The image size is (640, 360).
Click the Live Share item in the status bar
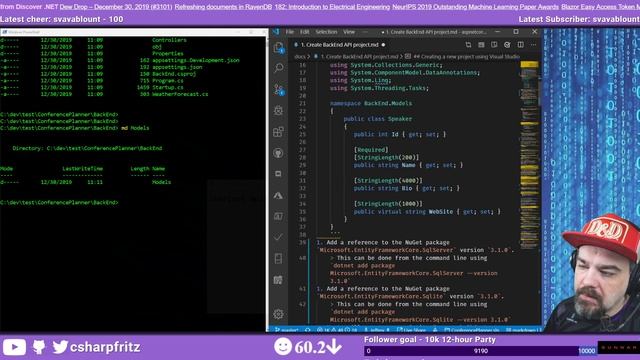point(411,330)
